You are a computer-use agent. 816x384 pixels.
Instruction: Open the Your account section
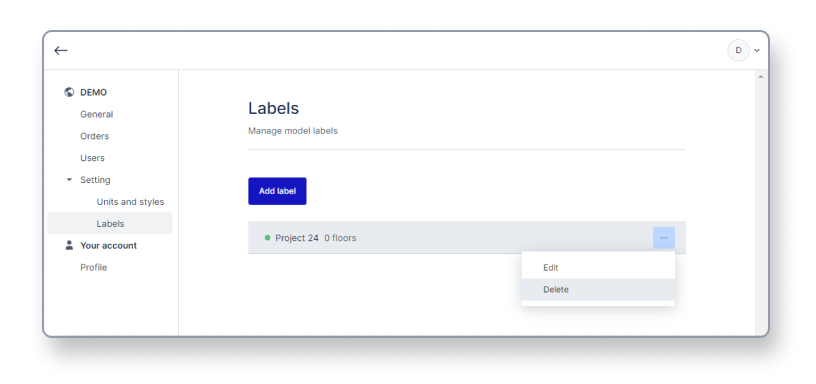(x=108, y=245)
